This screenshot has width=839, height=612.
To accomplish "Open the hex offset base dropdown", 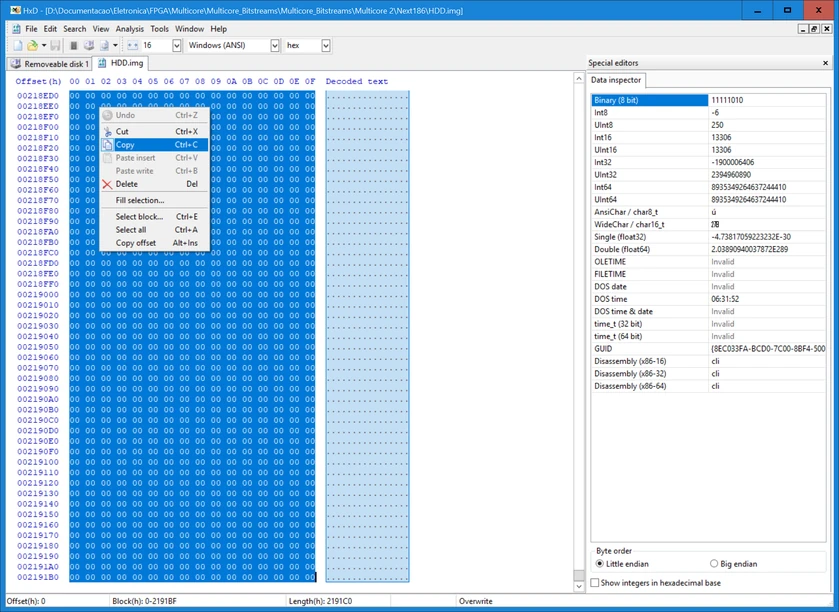I will tap(326, 46).
